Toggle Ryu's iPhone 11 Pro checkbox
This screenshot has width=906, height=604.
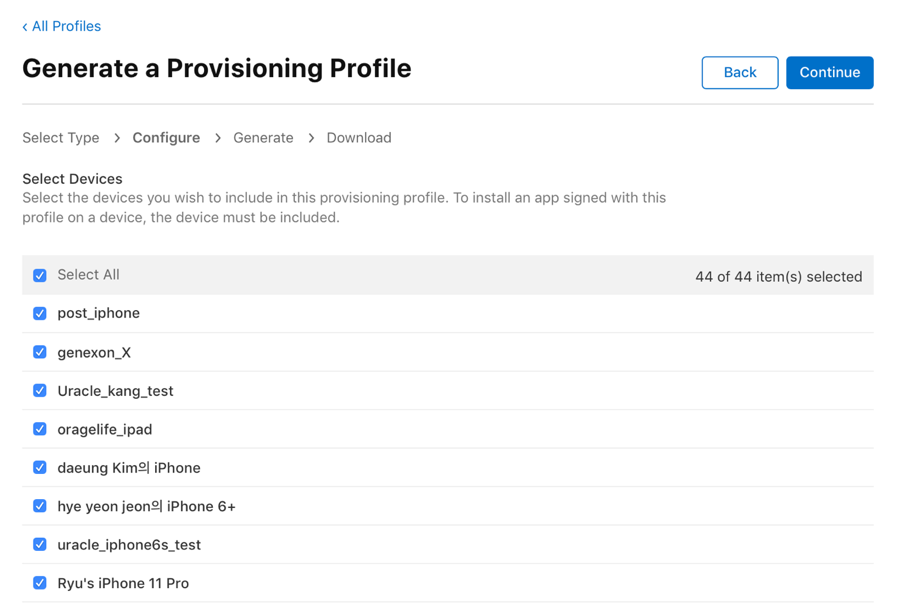[x=40, y=583]
